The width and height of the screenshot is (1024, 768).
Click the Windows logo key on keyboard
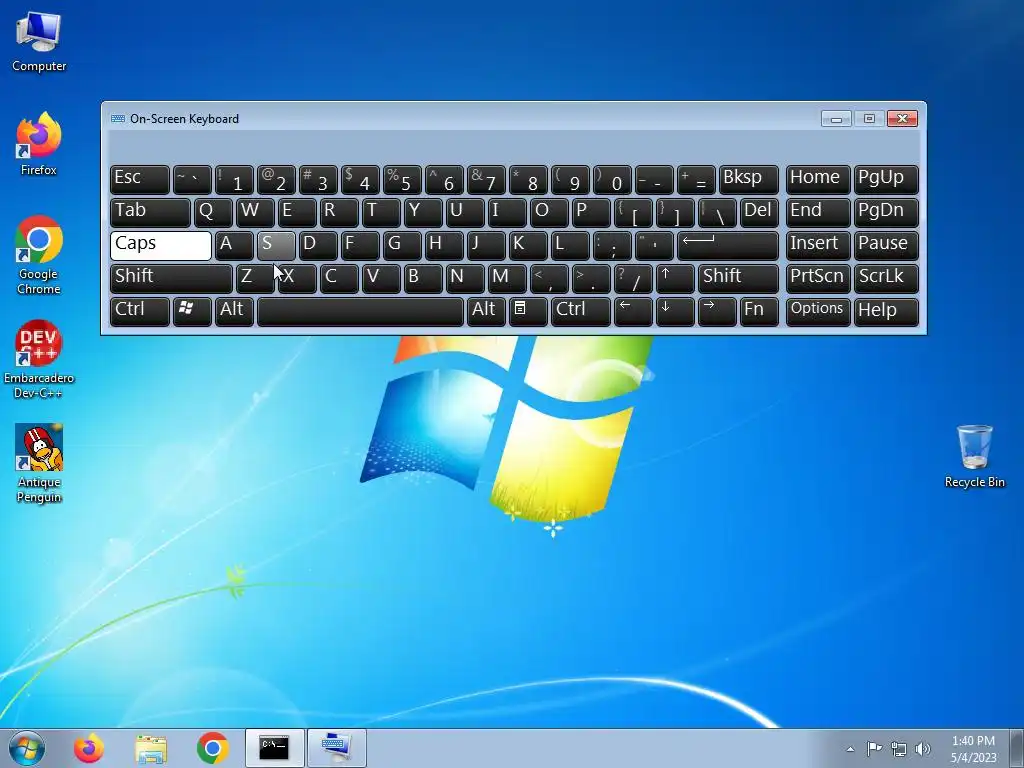pyautogui.click(x=191, y=312)
